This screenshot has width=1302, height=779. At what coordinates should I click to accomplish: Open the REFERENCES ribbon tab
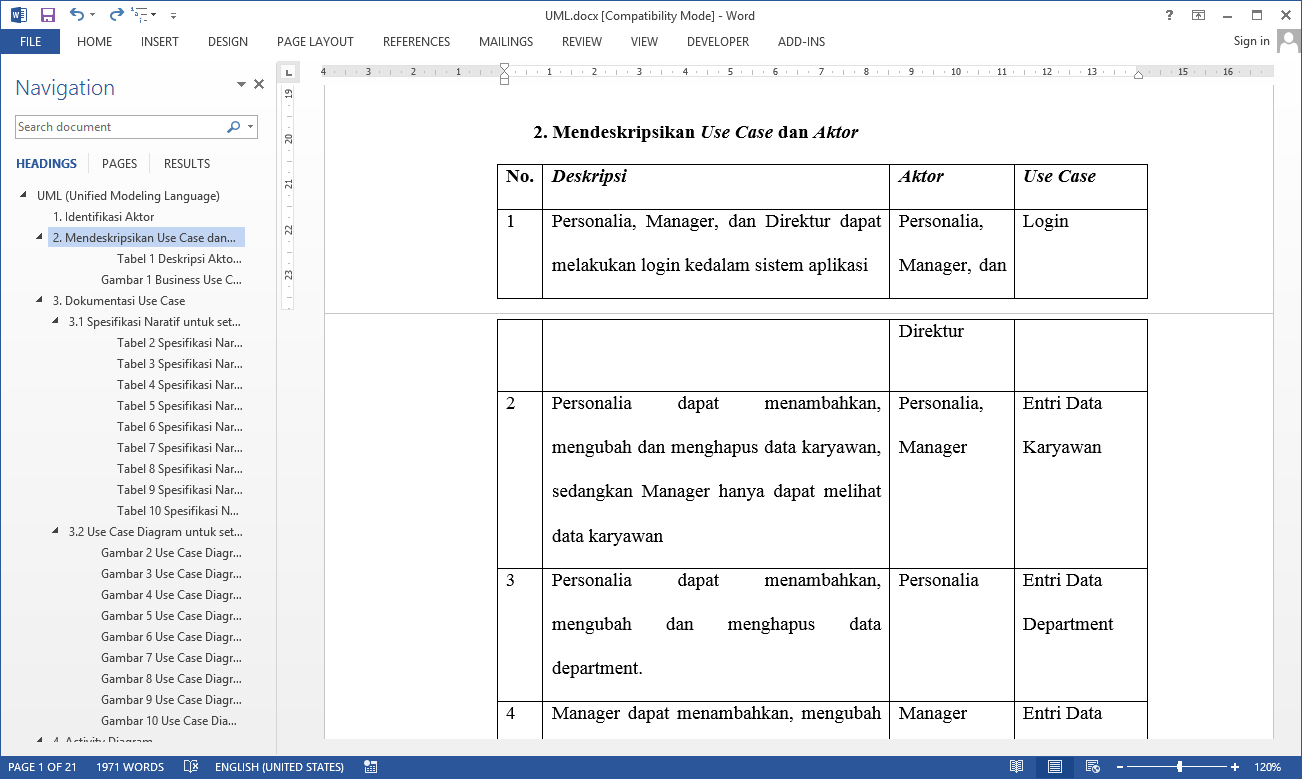[416, 42]
